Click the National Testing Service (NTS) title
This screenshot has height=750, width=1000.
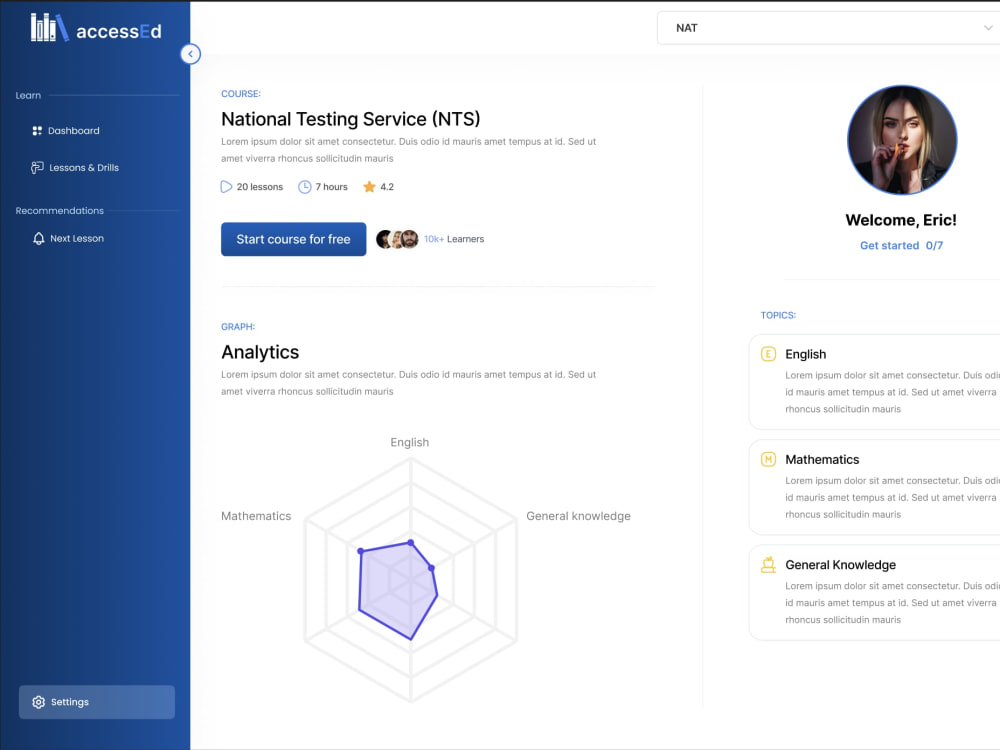351,119
